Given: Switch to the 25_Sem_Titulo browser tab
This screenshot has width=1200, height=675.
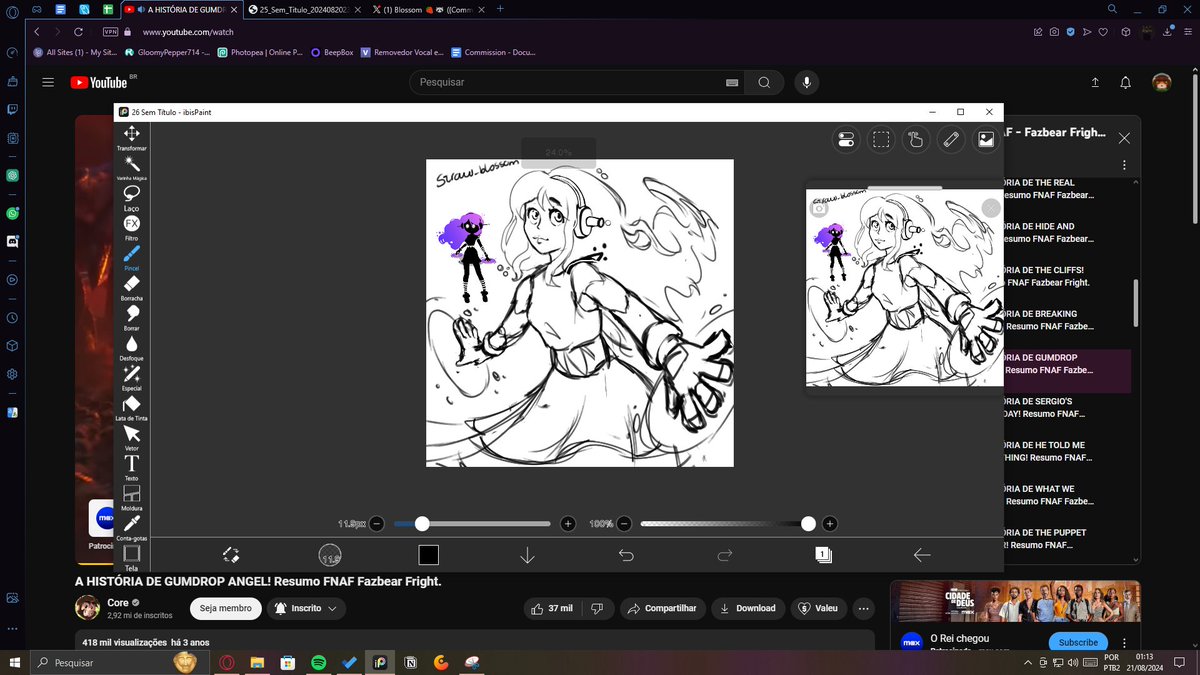Looking at the screenshot, I should pyautogui.click(x=302, y=9).
